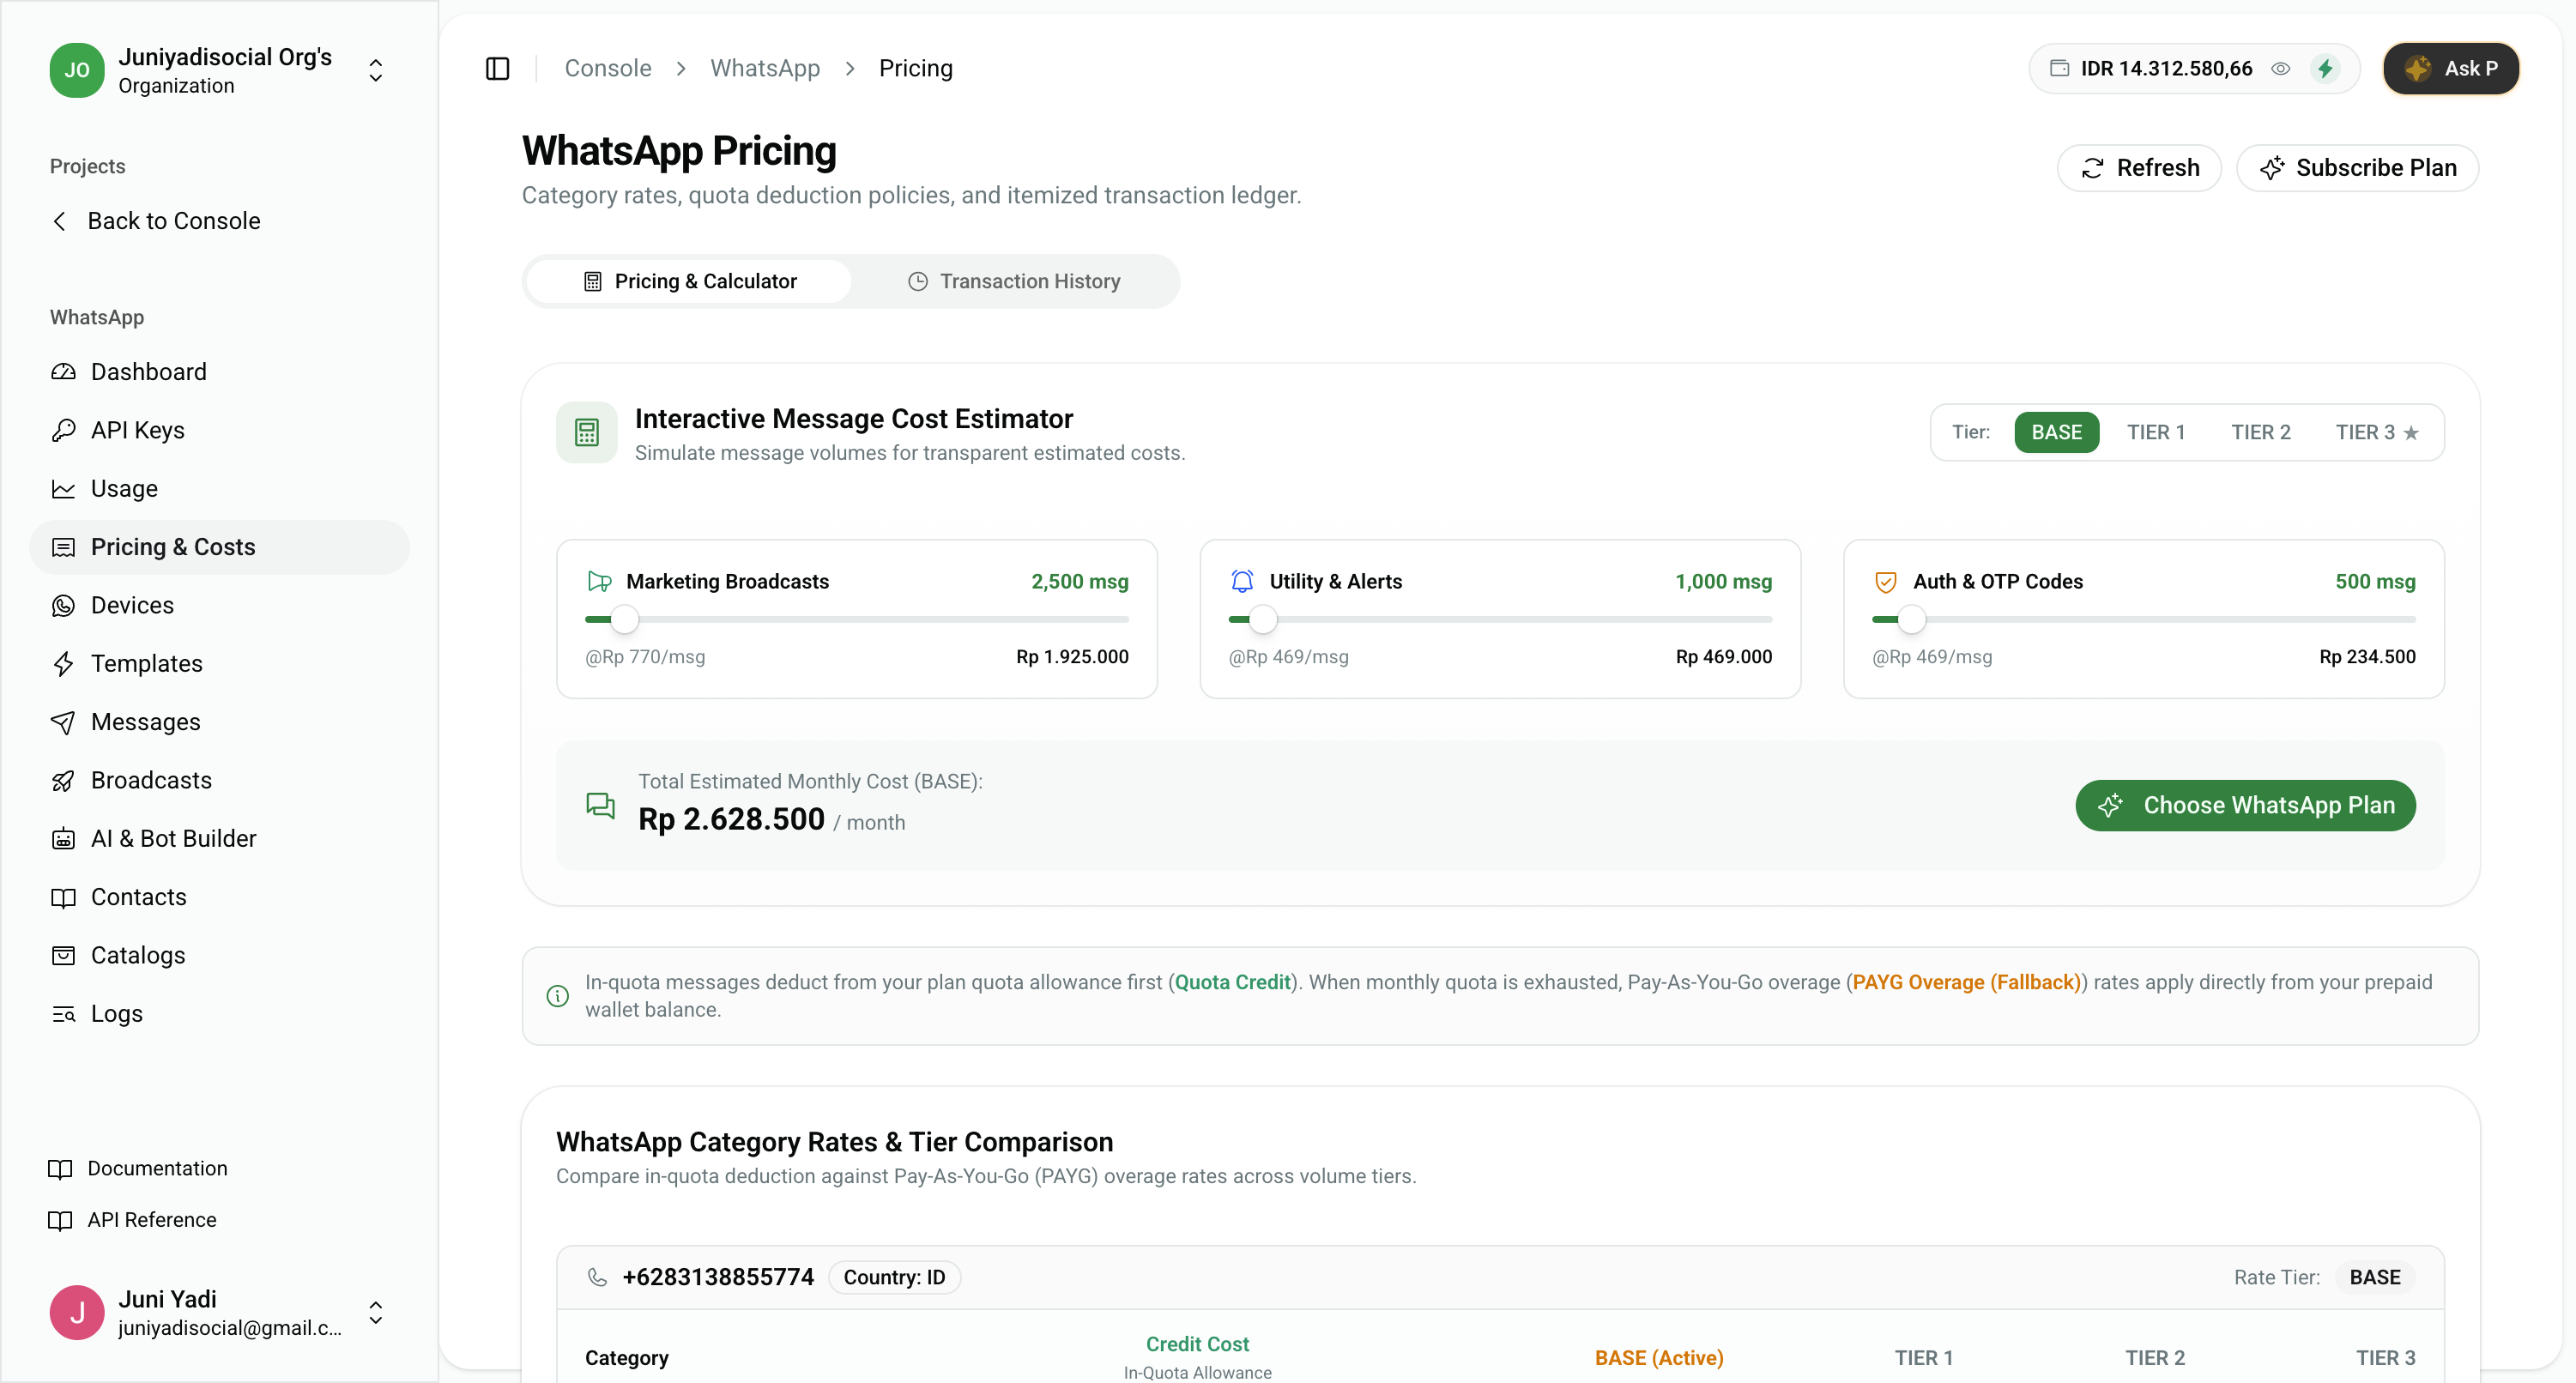Click the lightning bolt top-up icon
The height and width of the screenshot is (1383, 2576).
pos(2325,68)
